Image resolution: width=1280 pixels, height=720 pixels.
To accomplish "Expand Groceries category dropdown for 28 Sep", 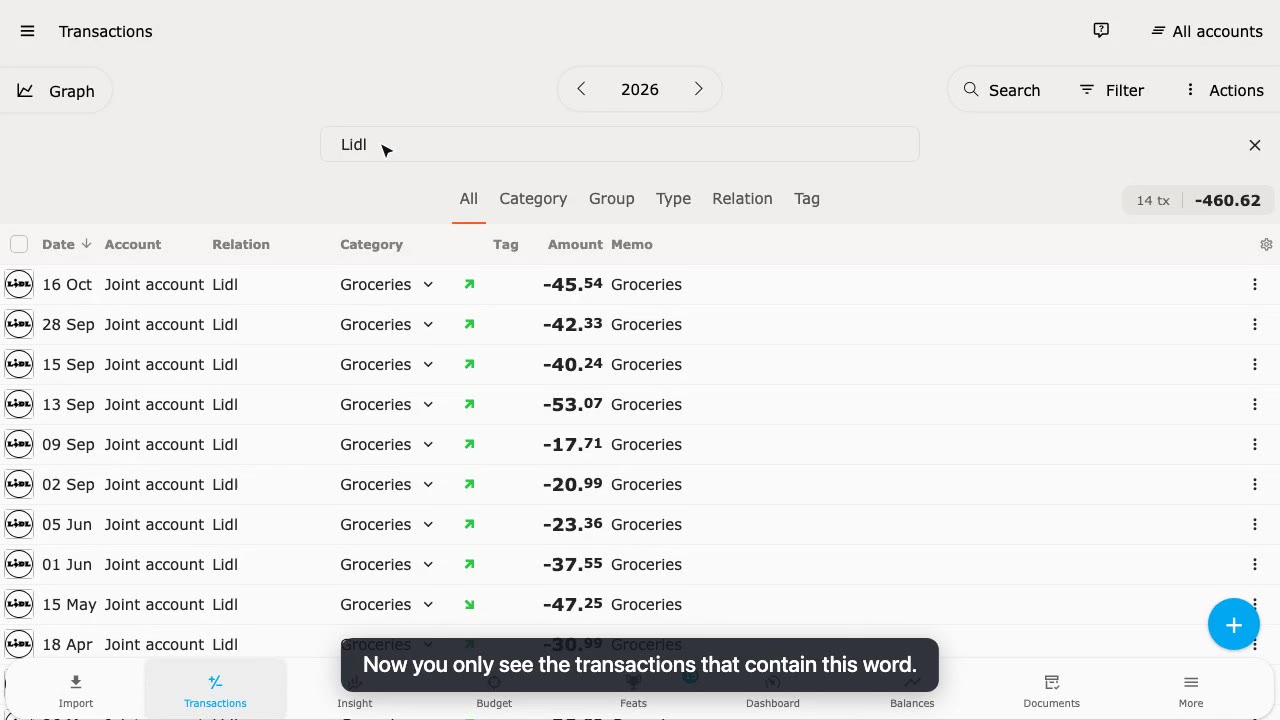I will [x=428, y=324].
